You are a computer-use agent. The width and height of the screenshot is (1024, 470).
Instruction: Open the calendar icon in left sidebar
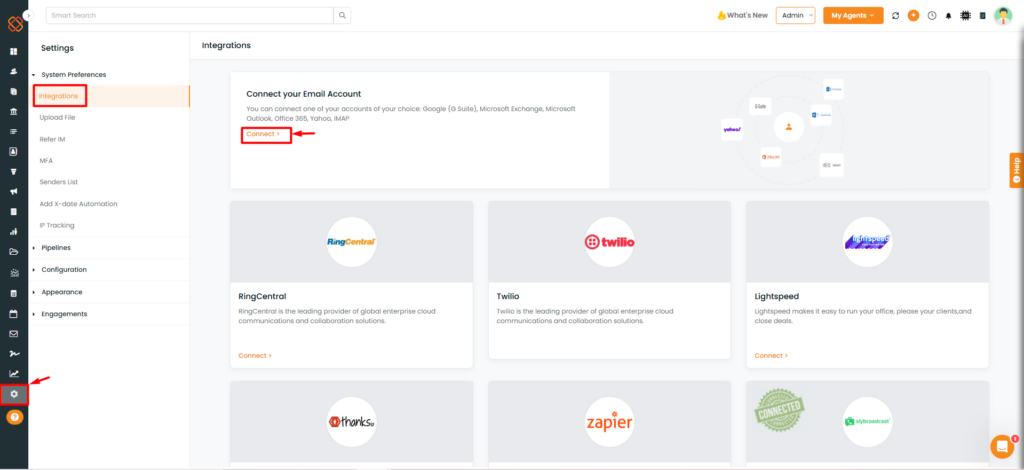coord(14,314)
